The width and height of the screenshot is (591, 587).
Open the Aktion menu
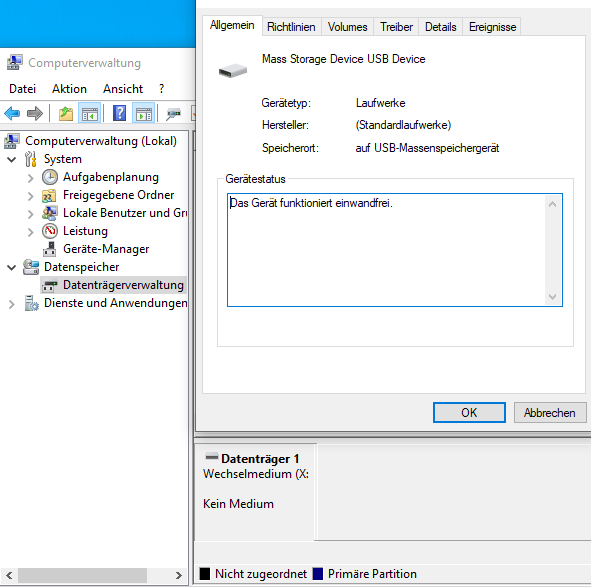pyautogui.click(x=69, y=89)
